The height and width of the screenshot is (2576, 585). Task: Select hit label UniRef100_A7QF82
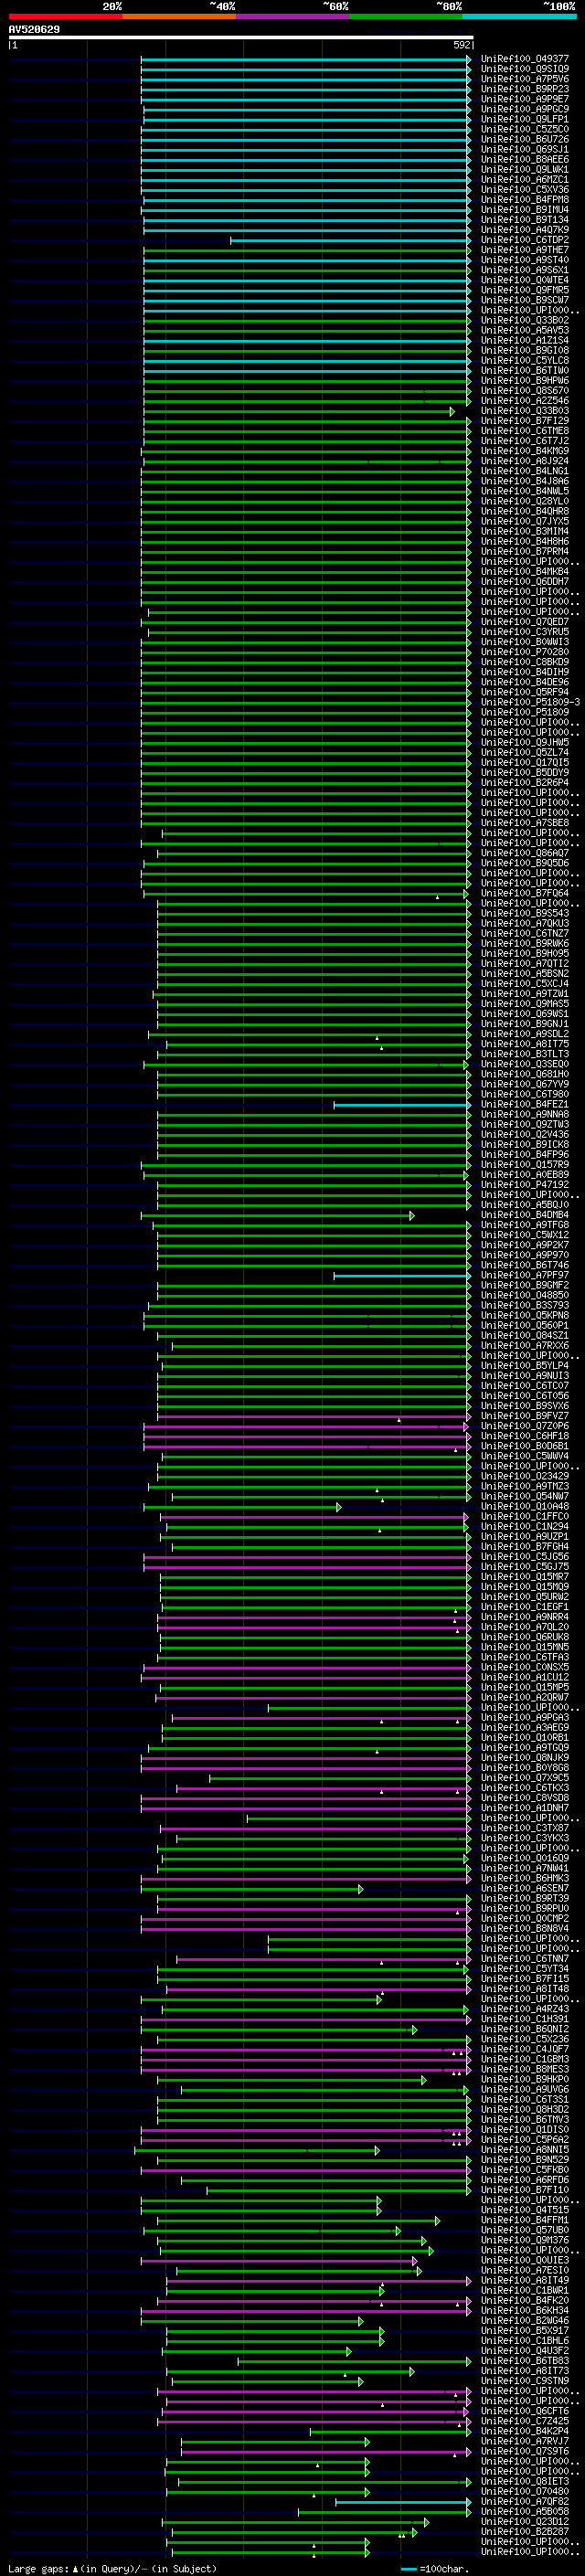(x=525, y=2501)
